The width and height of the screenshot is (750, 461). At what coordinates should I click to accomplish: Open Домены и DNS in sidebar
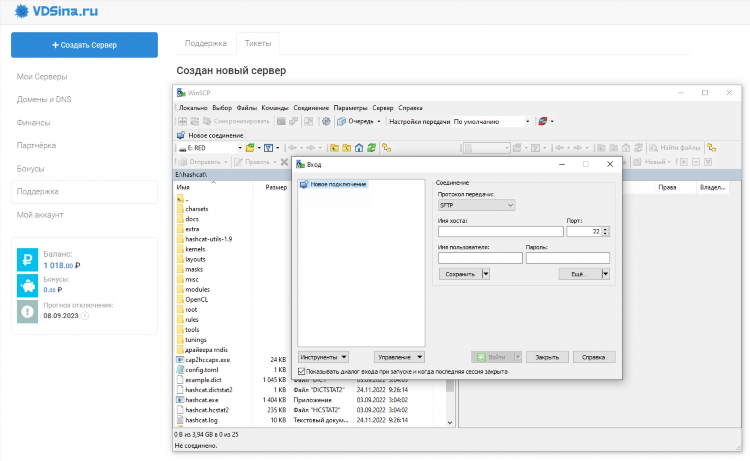(x=44, y=99)
